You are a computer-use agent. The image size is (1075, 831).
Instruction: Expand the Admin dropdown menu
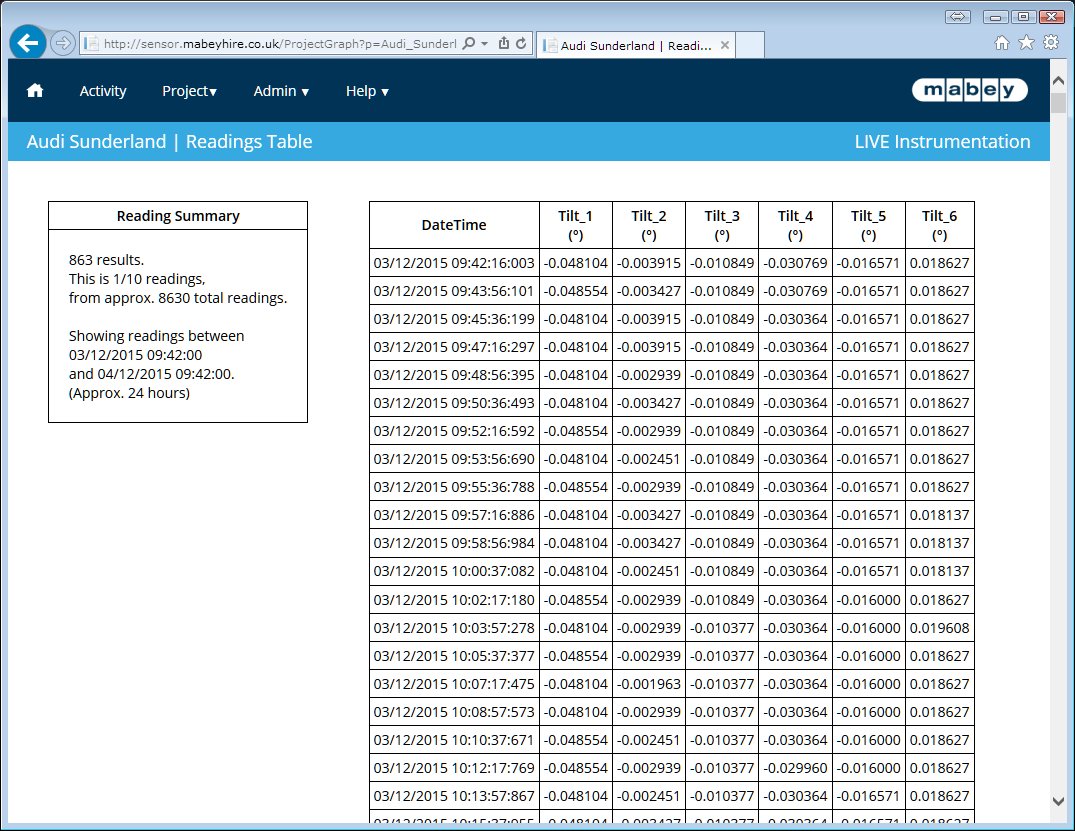[x=281, y=91]
